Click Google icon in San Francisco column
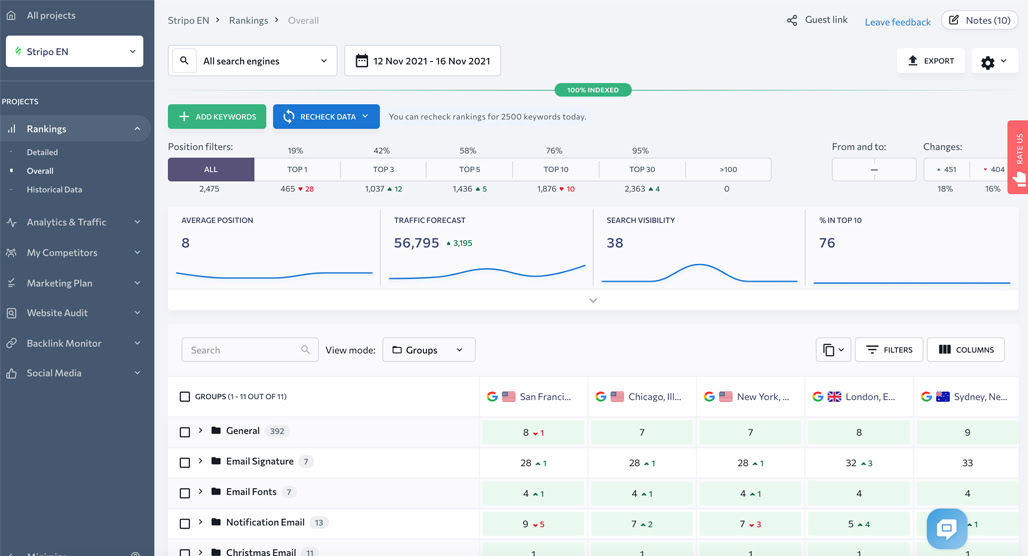1028x556 pixels. coord(492,397)
